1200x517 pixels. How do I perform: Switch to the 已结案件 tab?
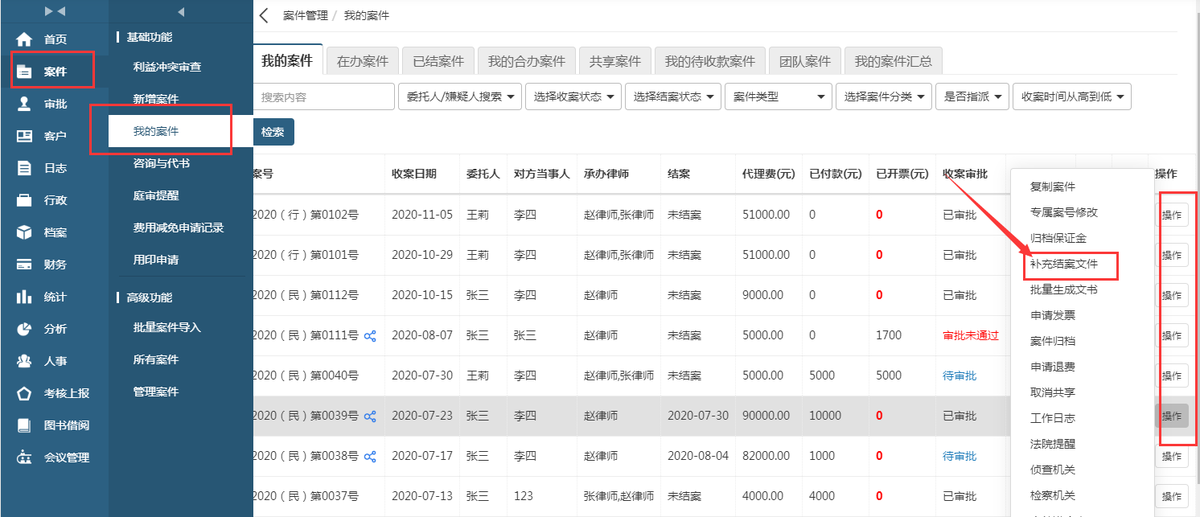(438, 61)
